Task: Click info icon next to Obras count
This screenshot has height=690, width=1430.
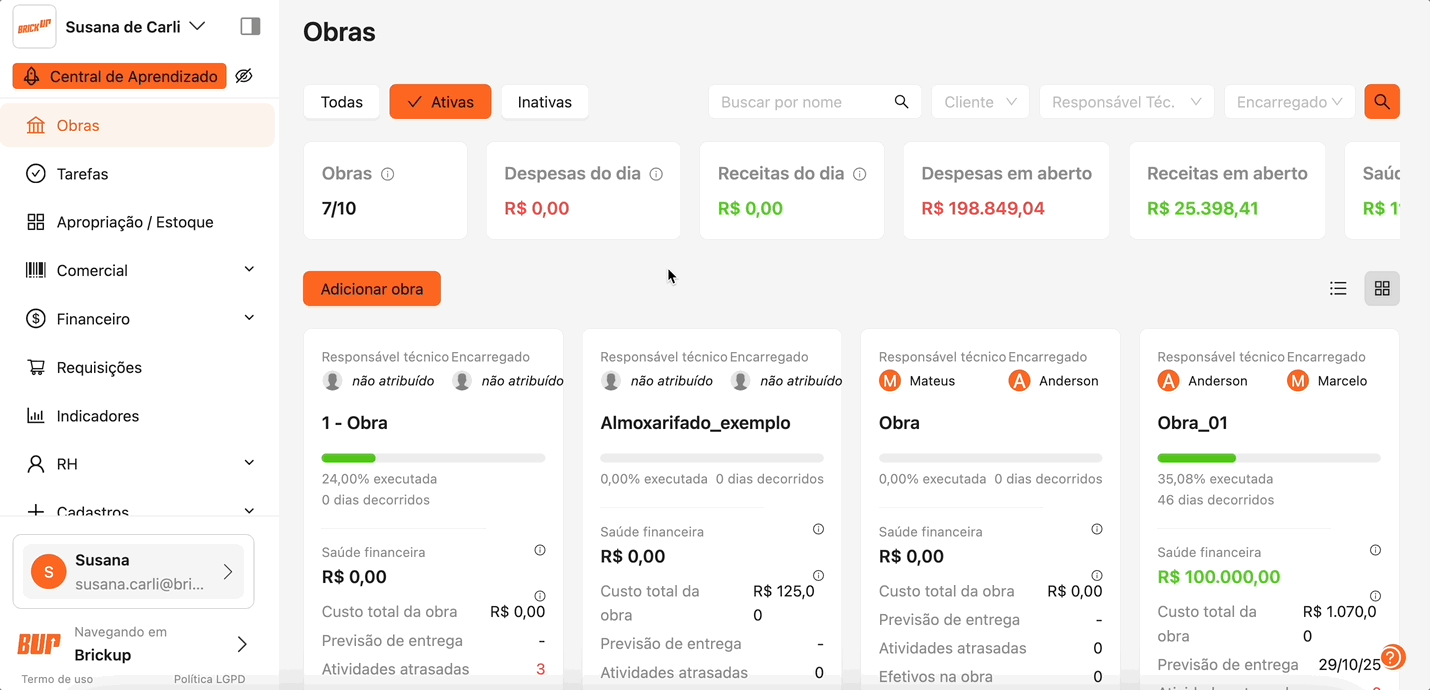Action: point(388,174)
